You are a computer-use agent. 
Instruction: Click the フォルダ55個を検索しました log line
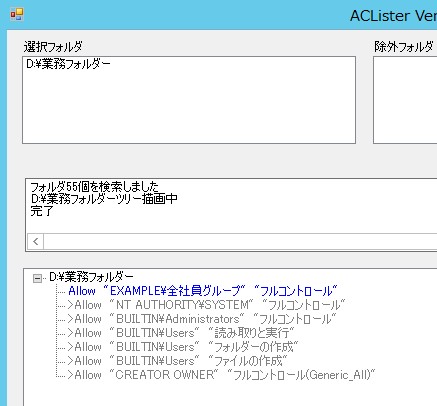pos(94,186)
